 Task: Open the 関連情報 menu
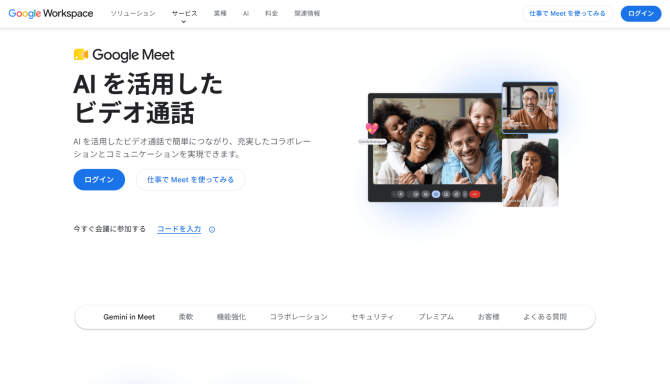[x=307, y=13]
